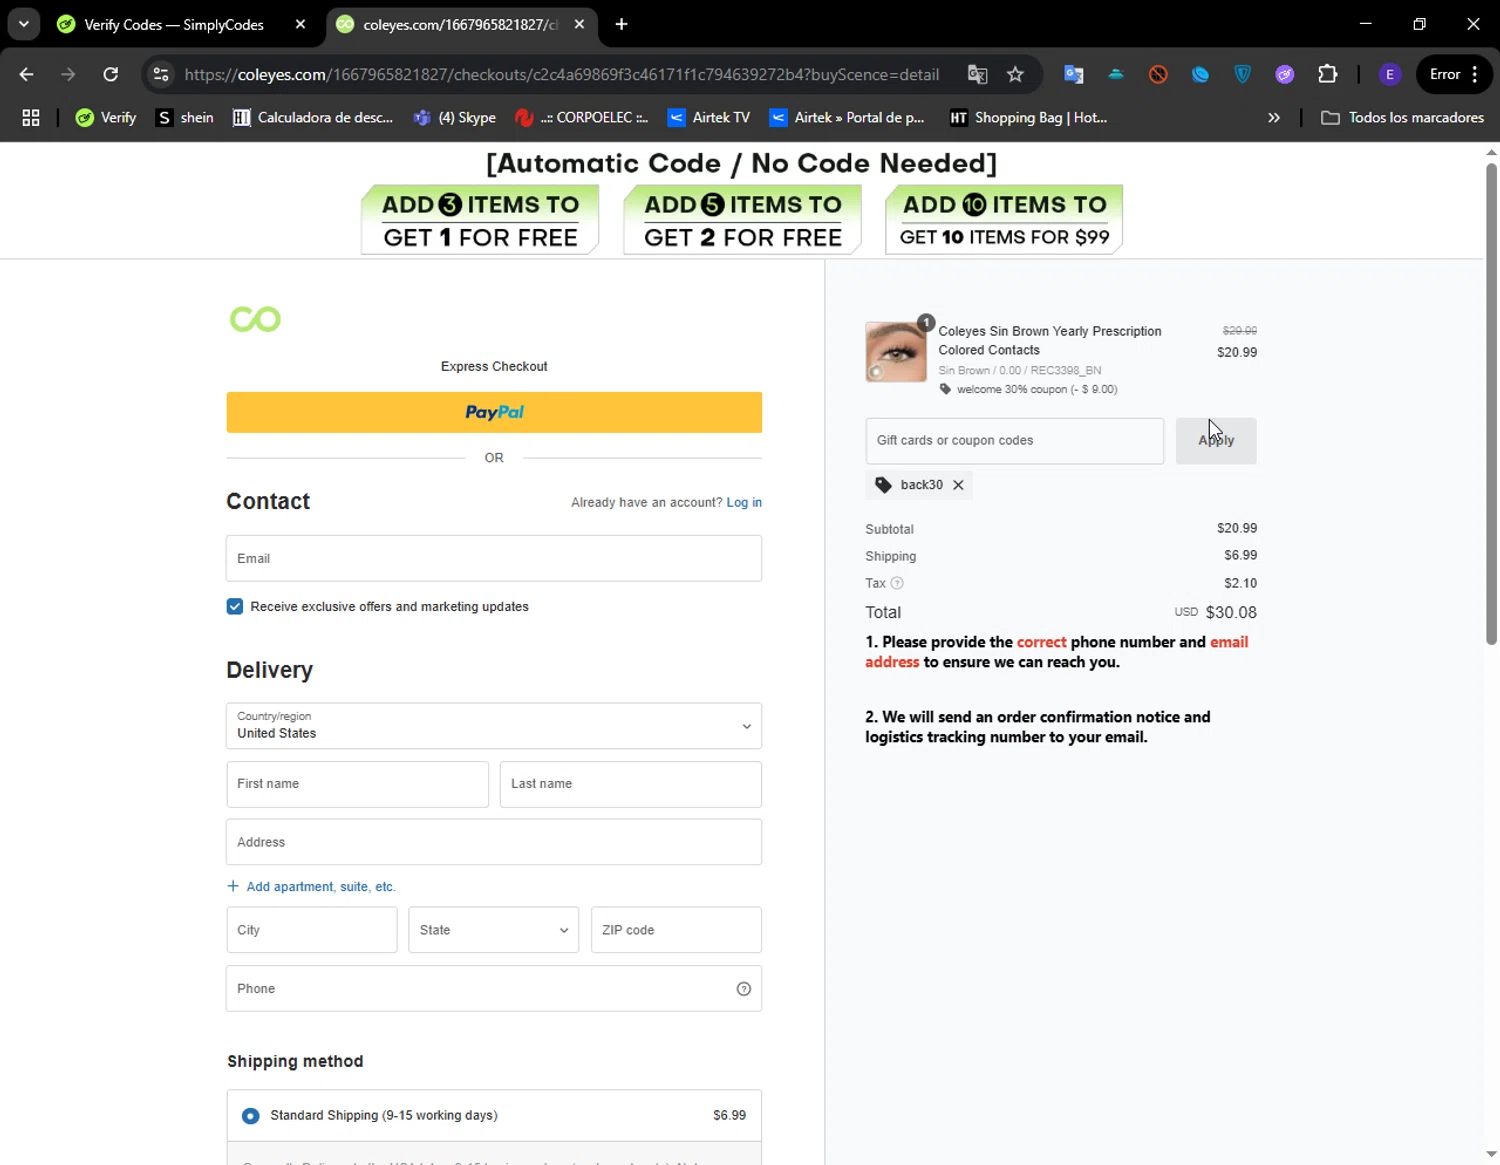Click the Address input field
Image resolution: width=1500 pixels, height=1165 pixels.
coord(494,842)
